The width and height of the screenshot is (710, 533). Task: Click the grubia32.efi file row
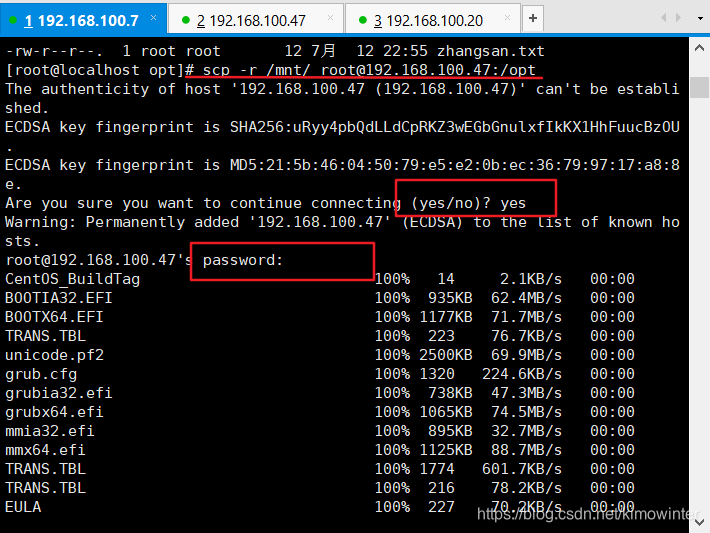[320, 393]
